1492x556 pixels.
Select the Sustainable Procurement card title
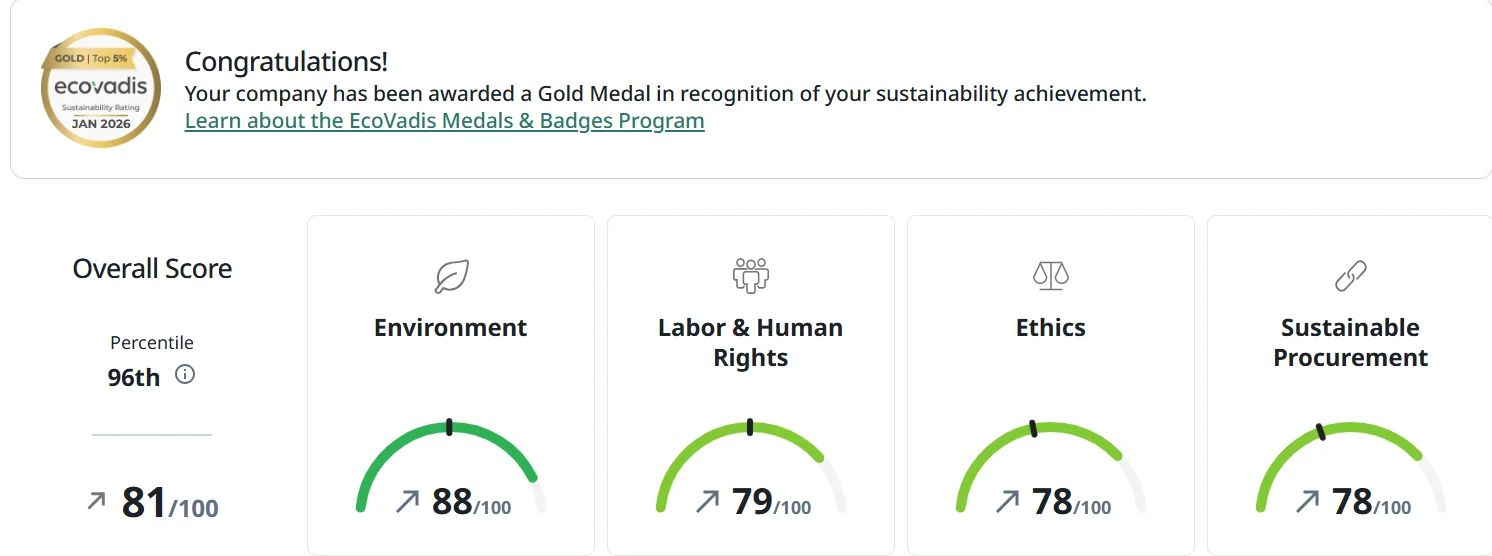[1350, 342]
